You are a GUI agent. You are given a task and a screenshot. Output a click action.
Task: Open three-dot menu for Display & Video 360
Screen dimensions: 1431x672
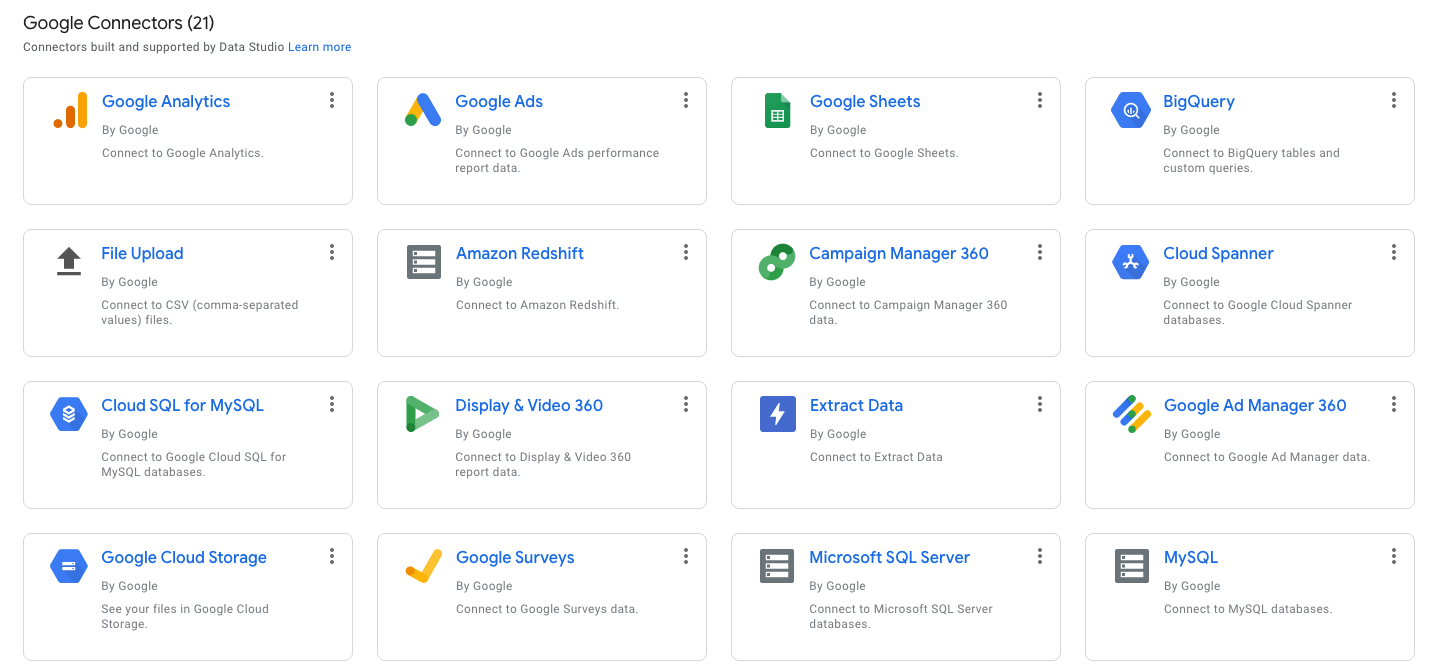pyautogui.click(x=686, y=404)
